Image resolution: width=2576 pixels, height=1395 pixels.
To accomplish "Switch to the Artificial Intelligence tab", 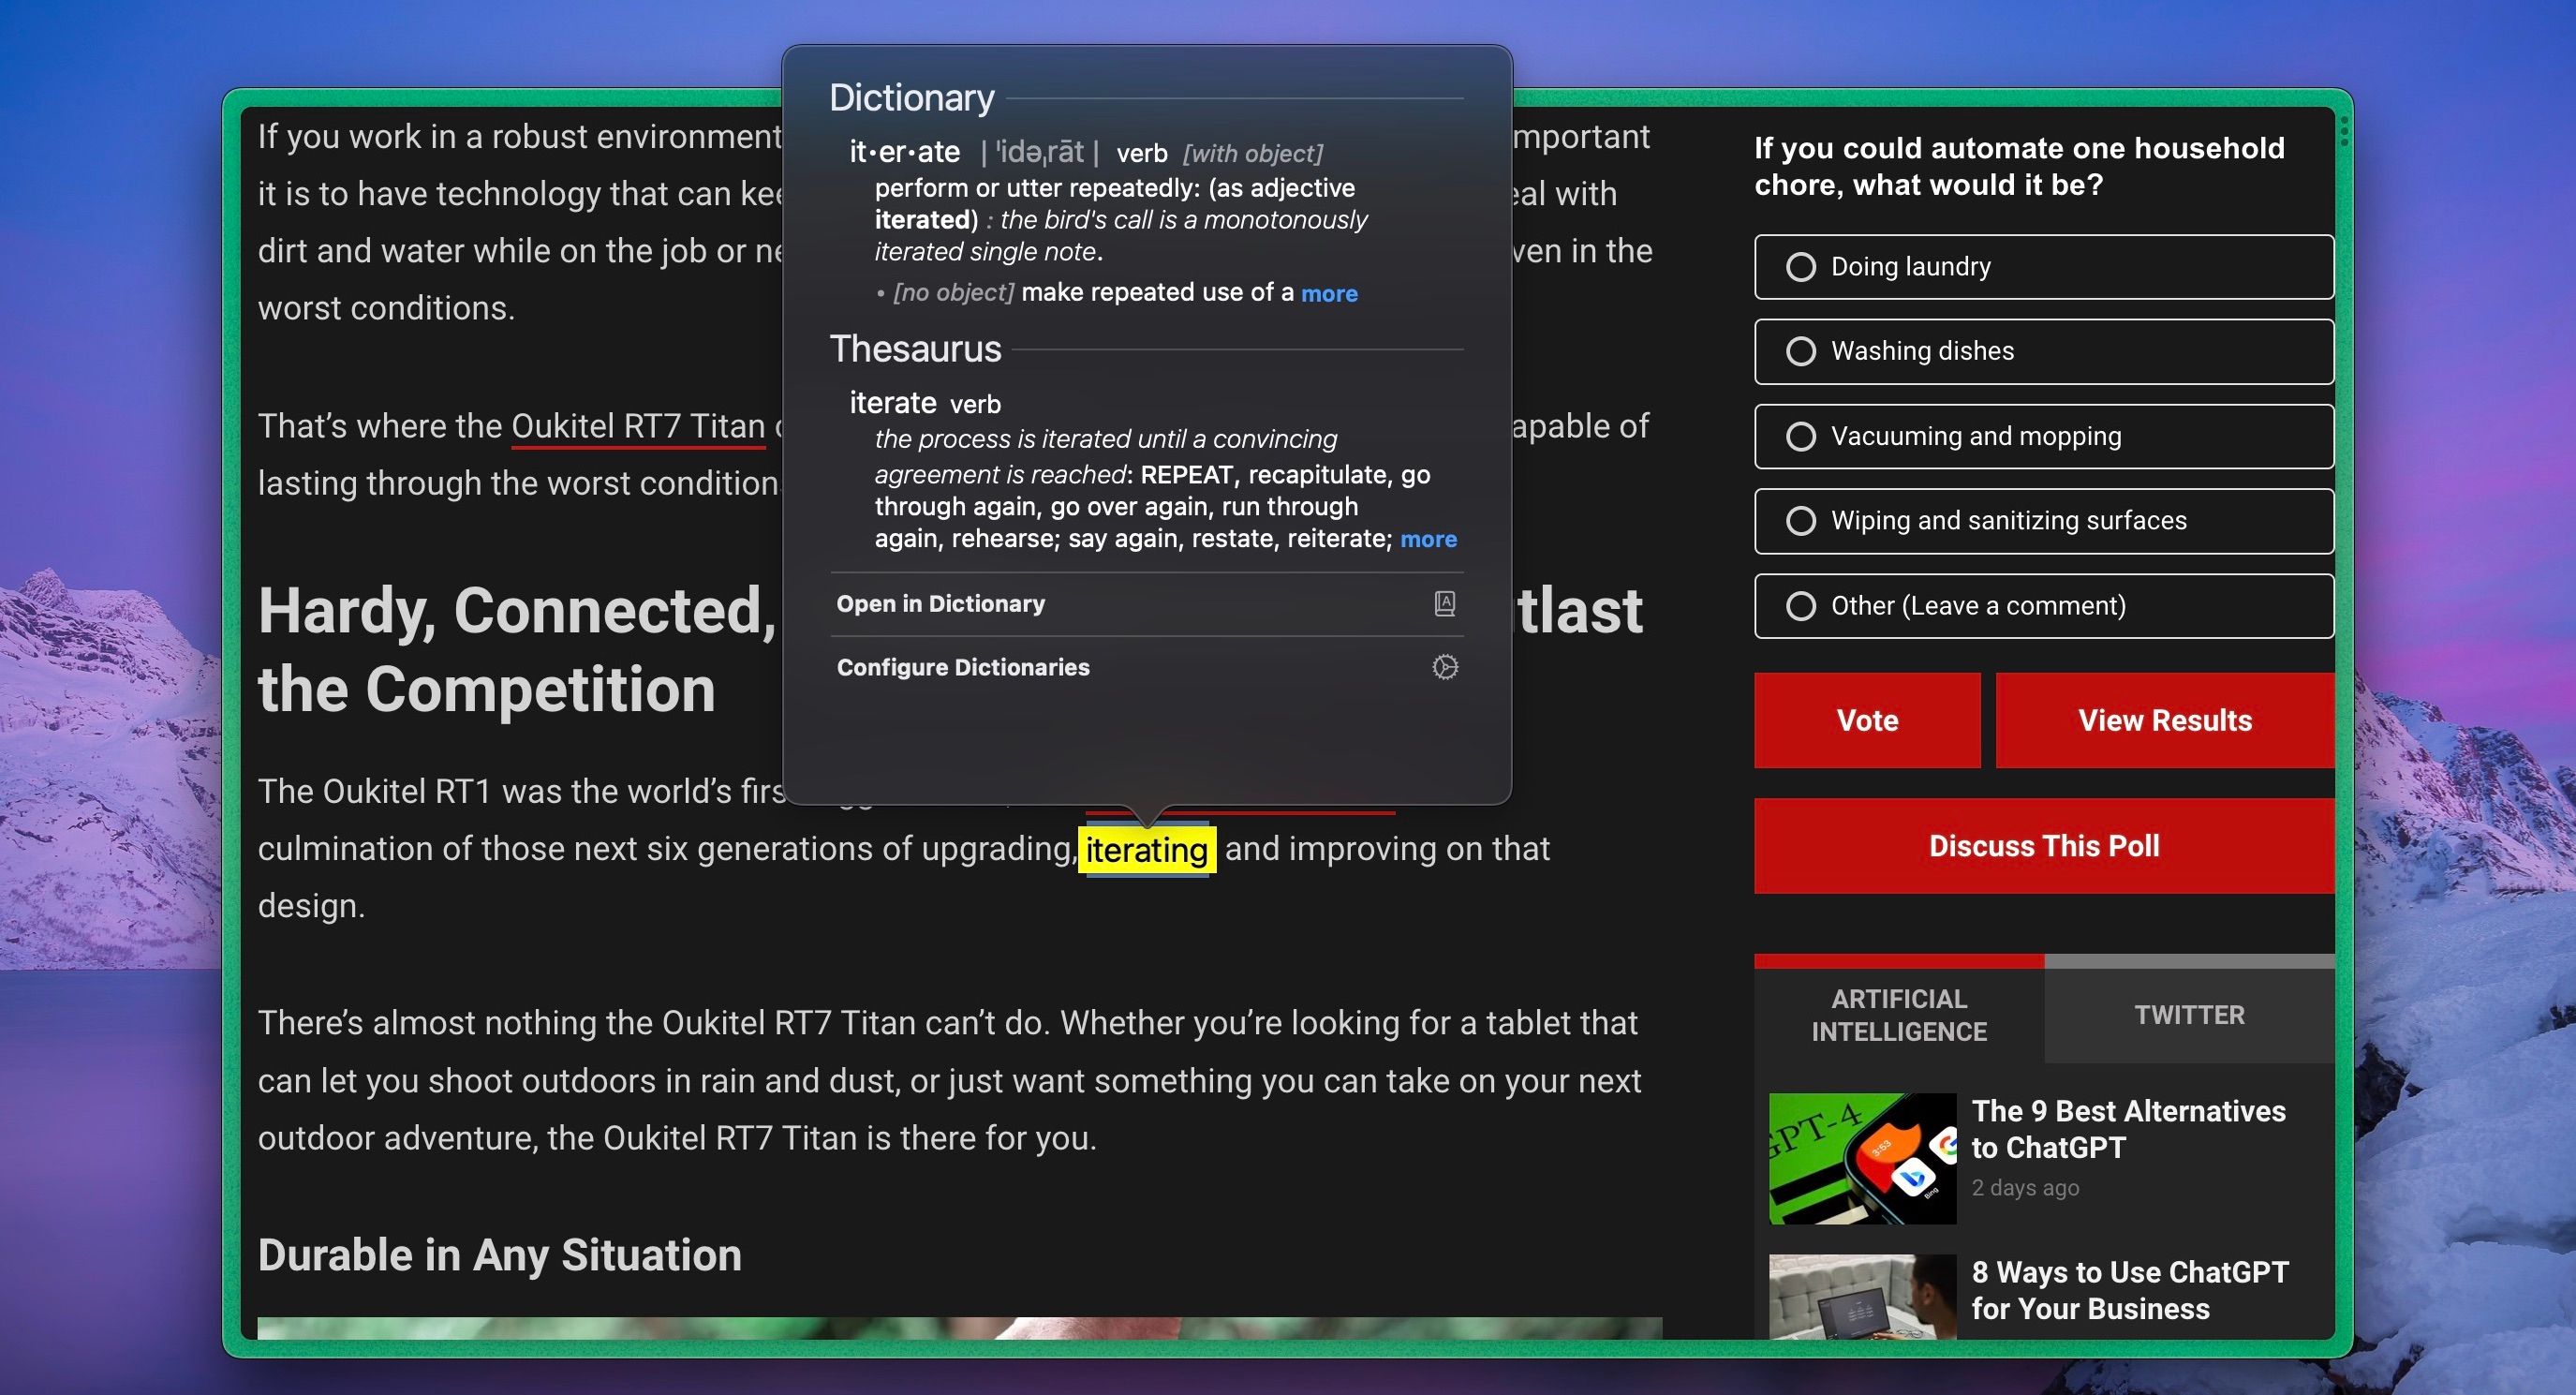I will click(x=1898, y=1014).
